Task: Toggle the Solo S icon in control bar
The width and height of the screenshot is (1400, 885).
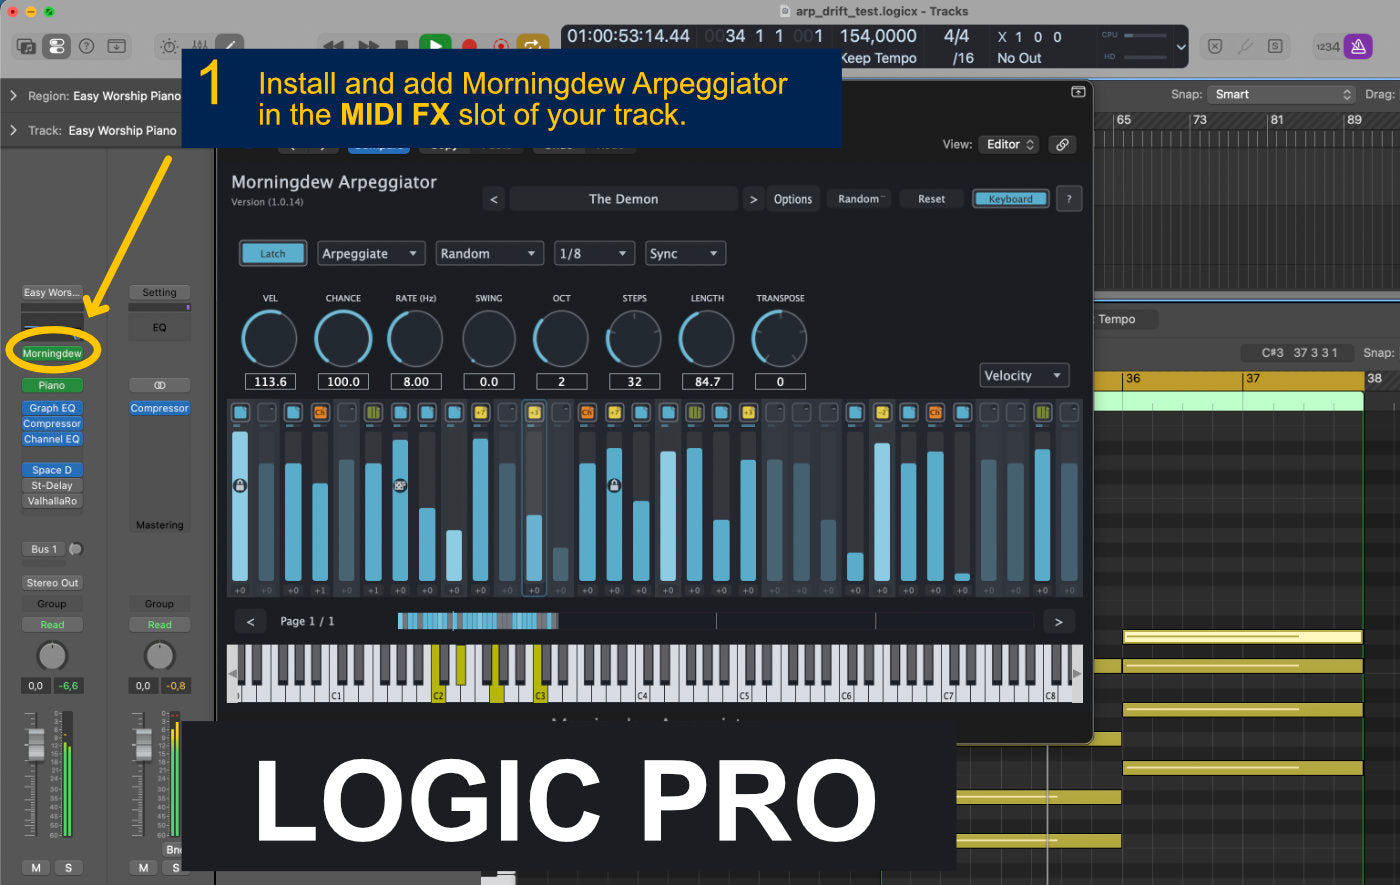Action: (x=1274, y=46)
